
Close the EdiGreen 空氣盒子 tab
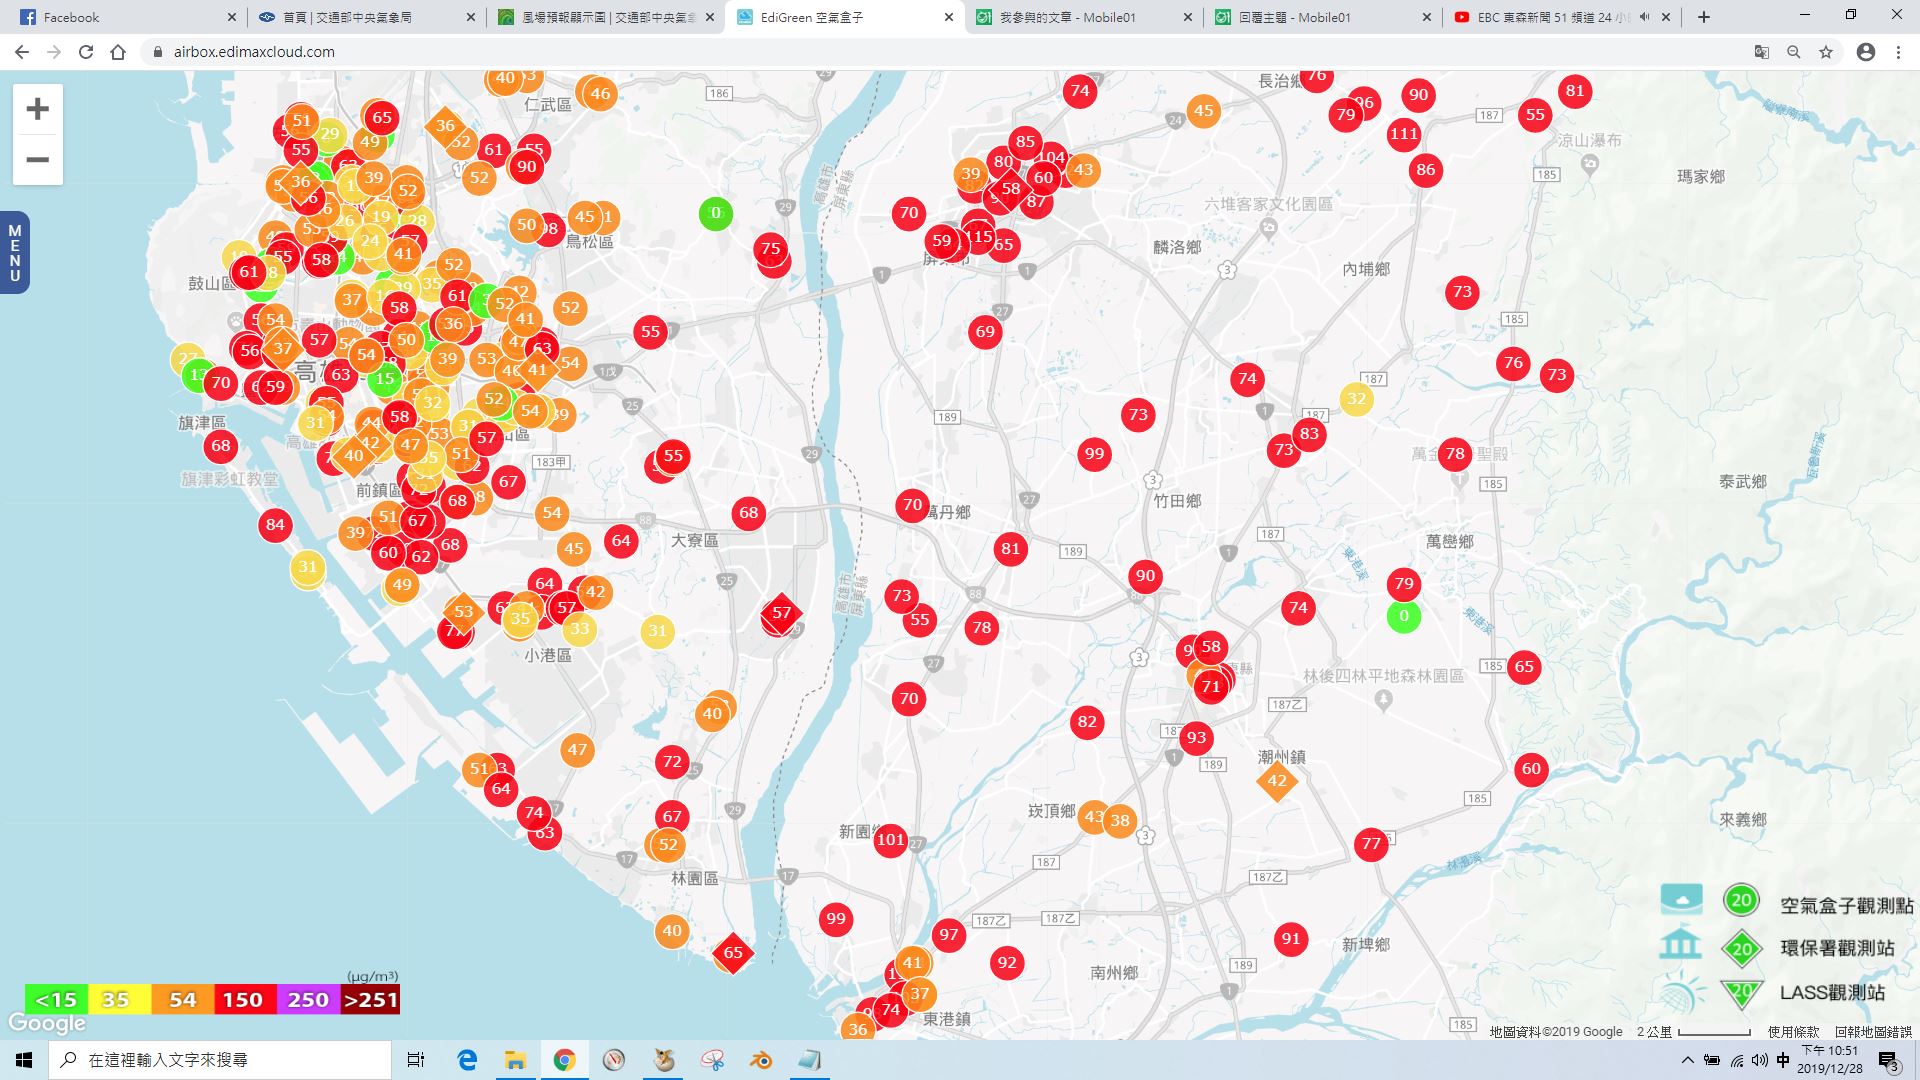[949, 17]
